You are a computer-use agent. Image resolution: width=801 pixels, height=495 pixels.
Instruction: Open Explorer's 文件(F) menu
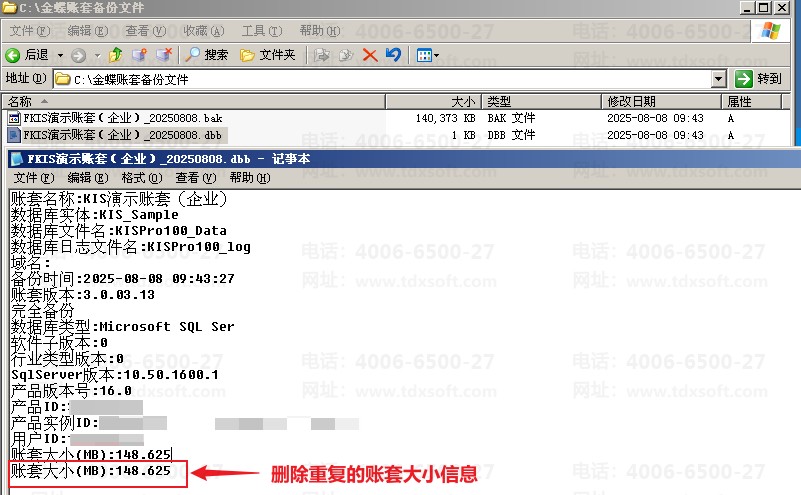(x=30, y=31)
